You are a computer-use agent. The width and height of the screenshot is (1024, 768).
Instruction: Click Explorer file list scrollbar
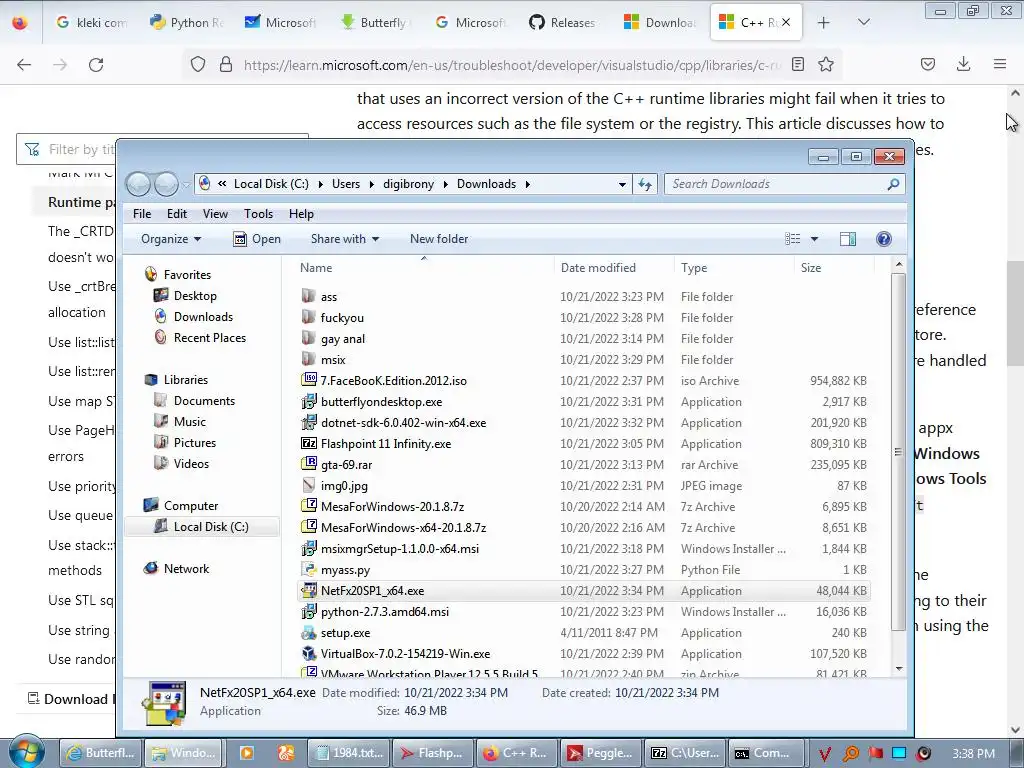(x=899, y=453)
